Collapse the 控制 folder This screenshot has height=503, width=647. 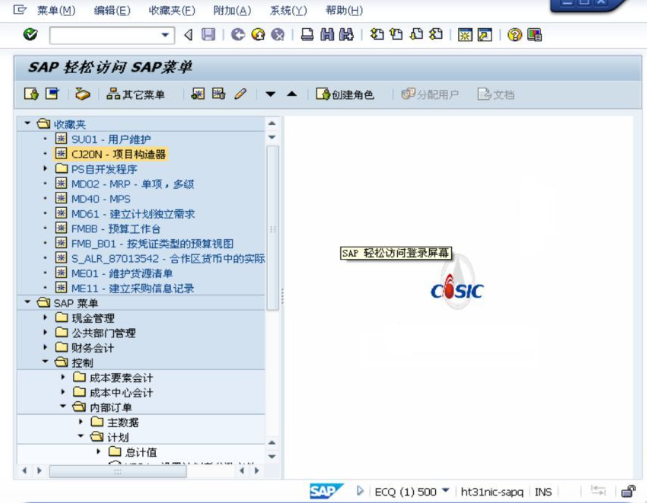click(45, 361)
